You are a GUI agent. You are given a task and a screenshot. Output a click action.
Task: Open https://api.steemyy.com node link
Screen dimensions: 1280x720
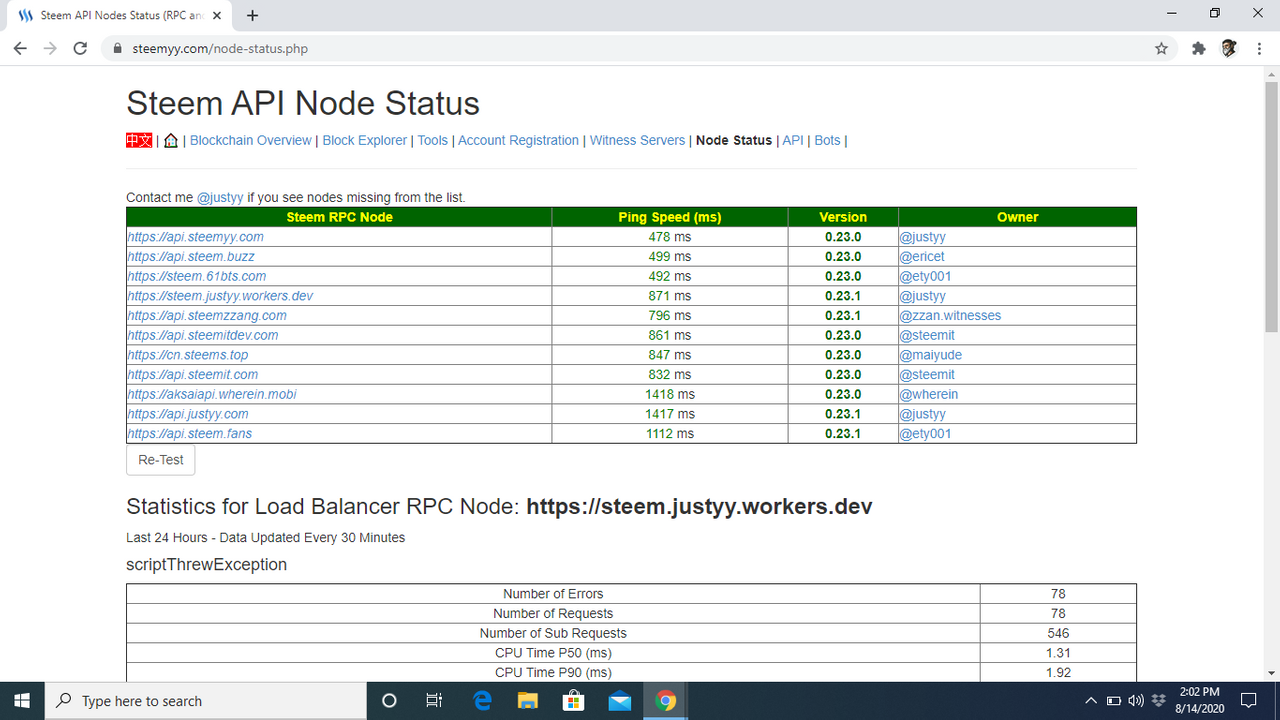click(x=195, y=237)
